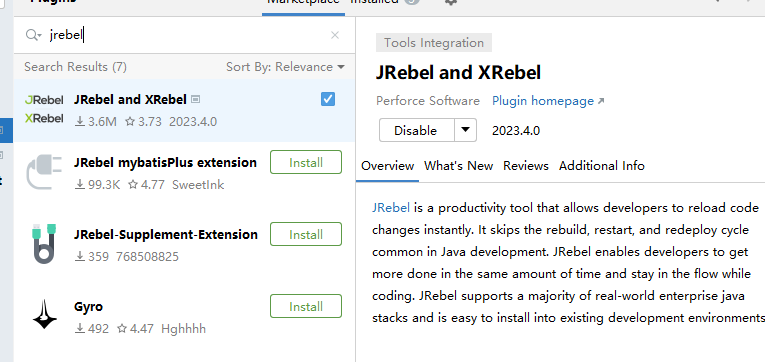Show the Additional Info tab
The height and width of the screenshot is (362, 765).
(x=602, y=166)
